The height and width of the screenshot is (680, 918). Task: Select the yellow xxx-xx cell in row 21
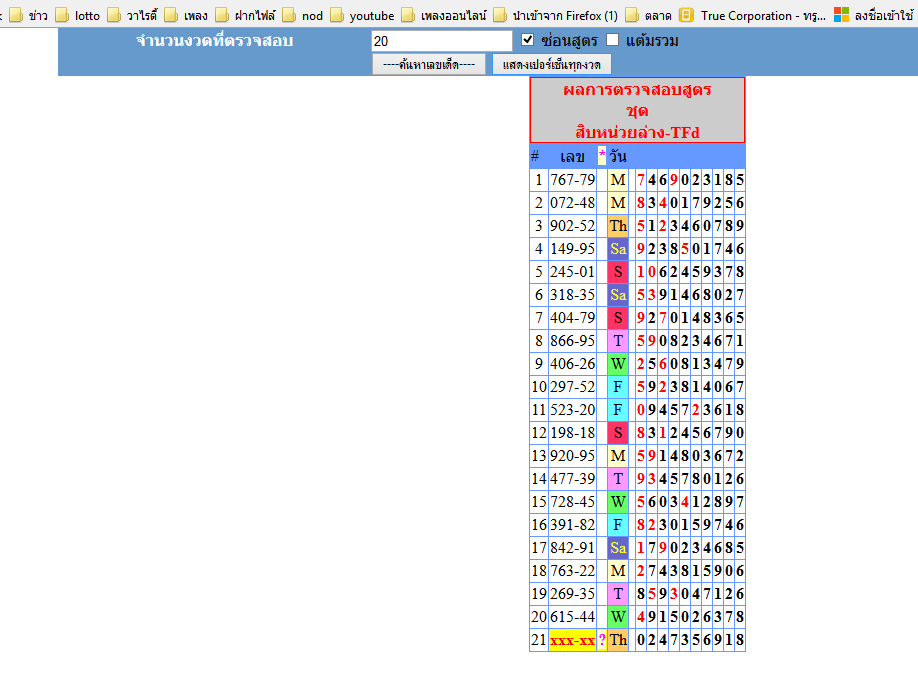point(573,640)
